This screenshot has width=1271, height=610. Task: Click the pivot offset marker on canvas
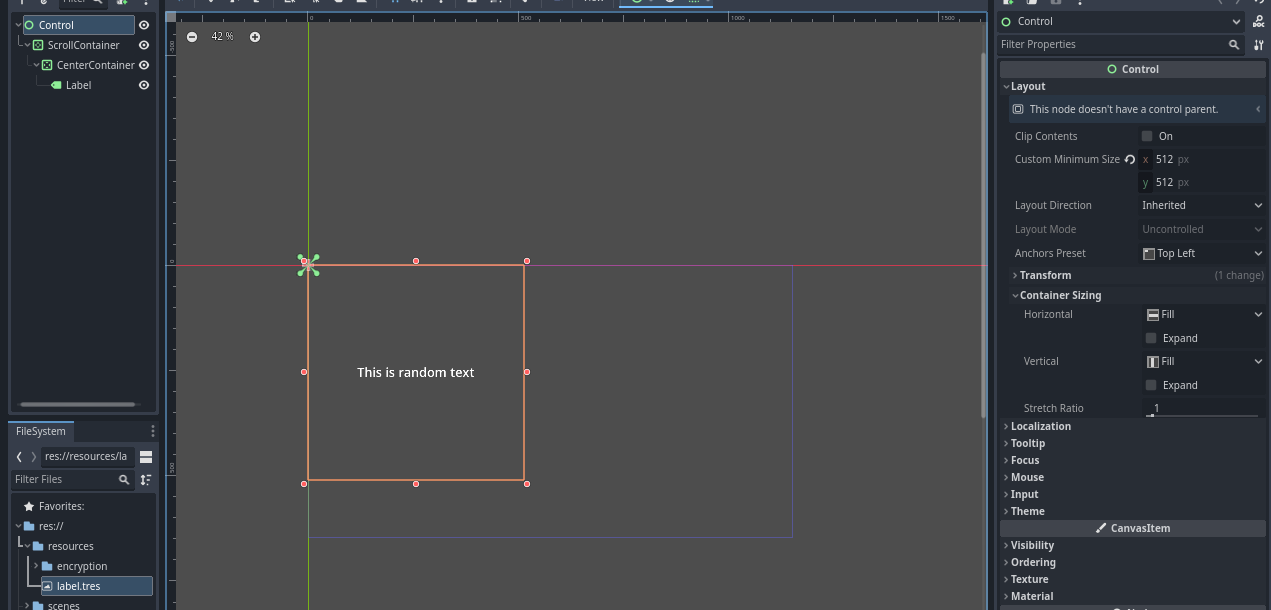click(308, 265)
